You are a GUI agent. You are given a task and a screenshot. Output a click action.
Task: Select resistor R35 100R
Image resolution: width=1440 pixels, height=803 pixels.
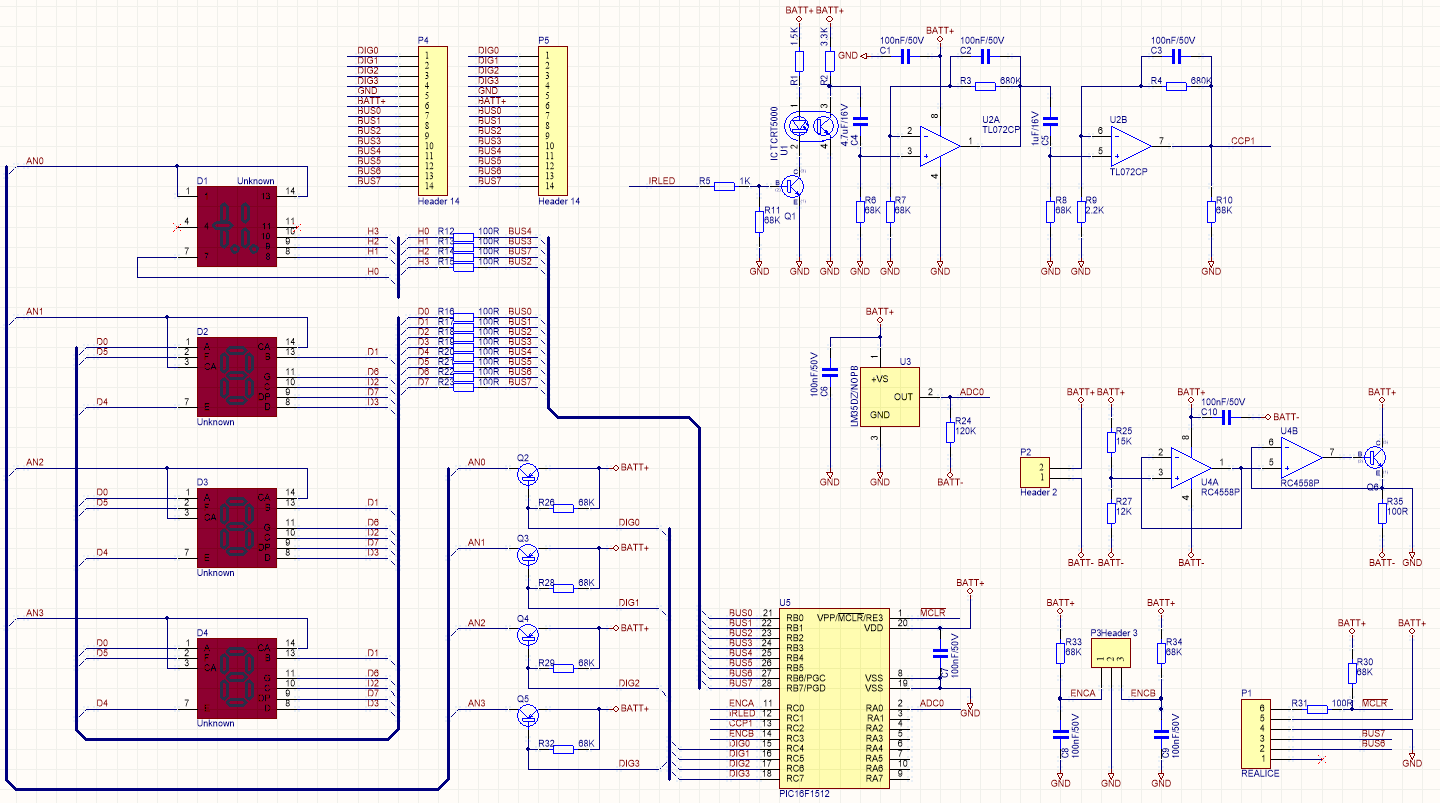click(x=1381, y=512)
